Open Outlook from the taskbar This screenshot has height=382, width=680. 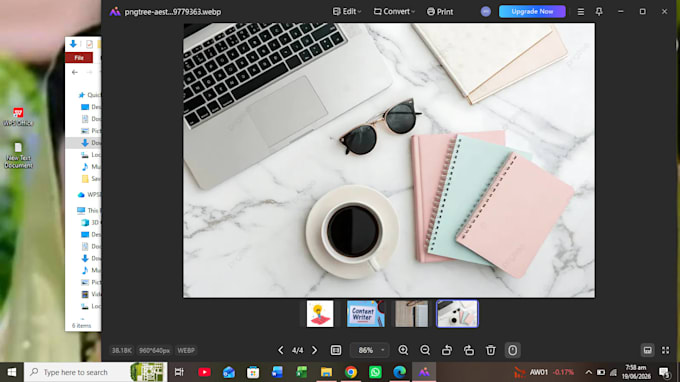click(x=229, y=372)
